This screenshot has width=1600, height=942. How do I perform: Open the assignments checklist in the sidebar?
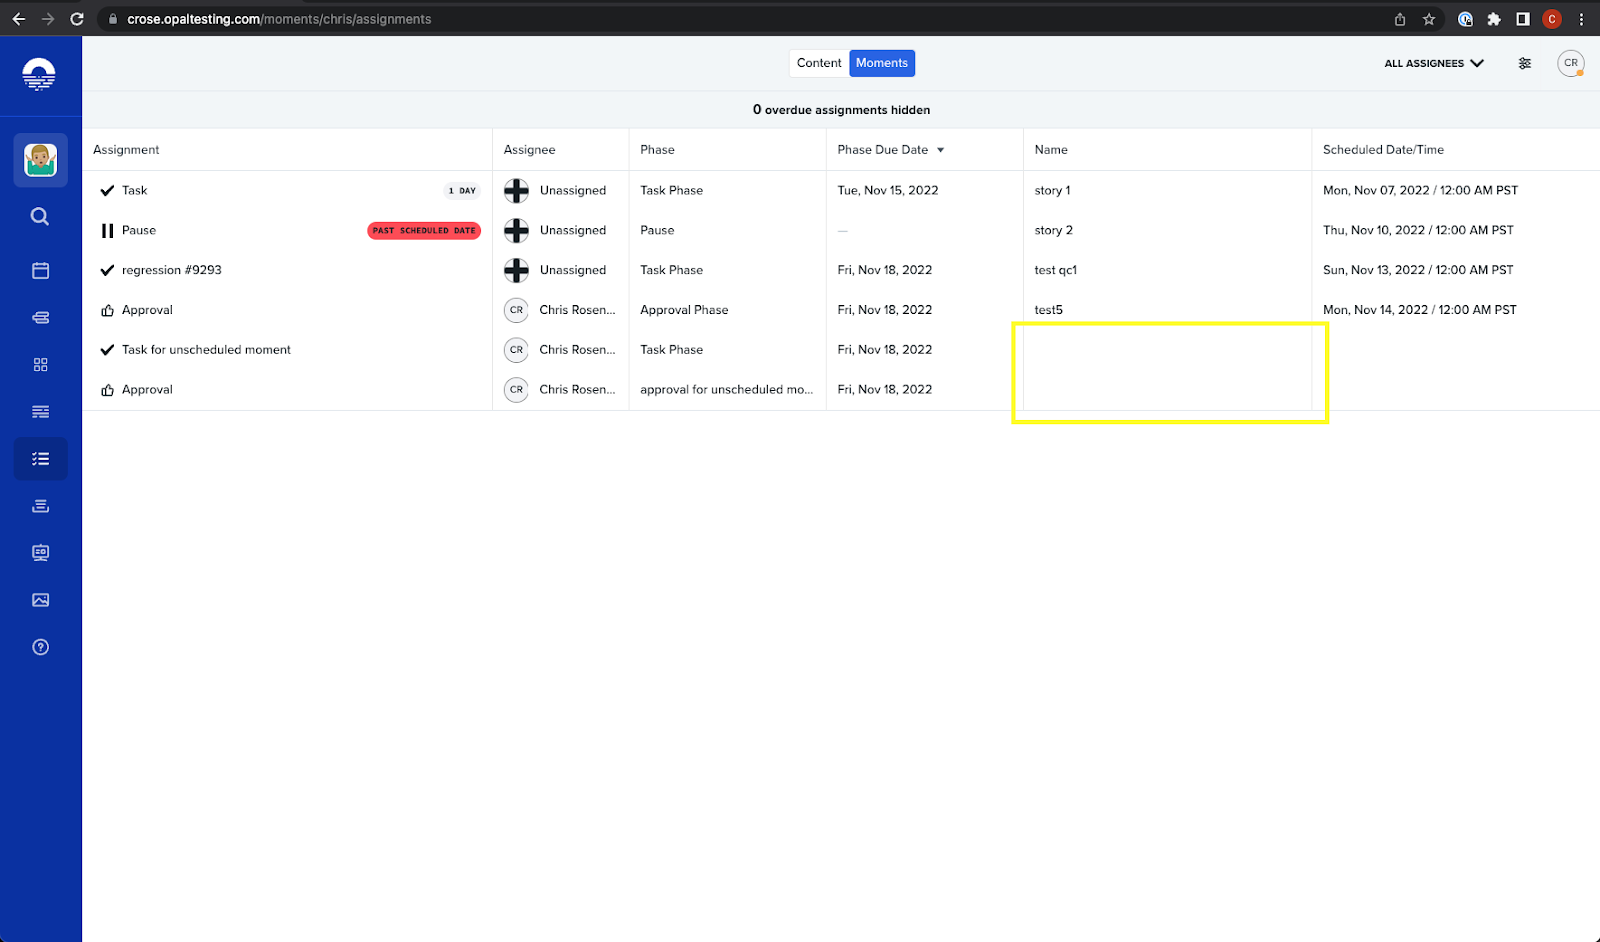pos(40,459)
